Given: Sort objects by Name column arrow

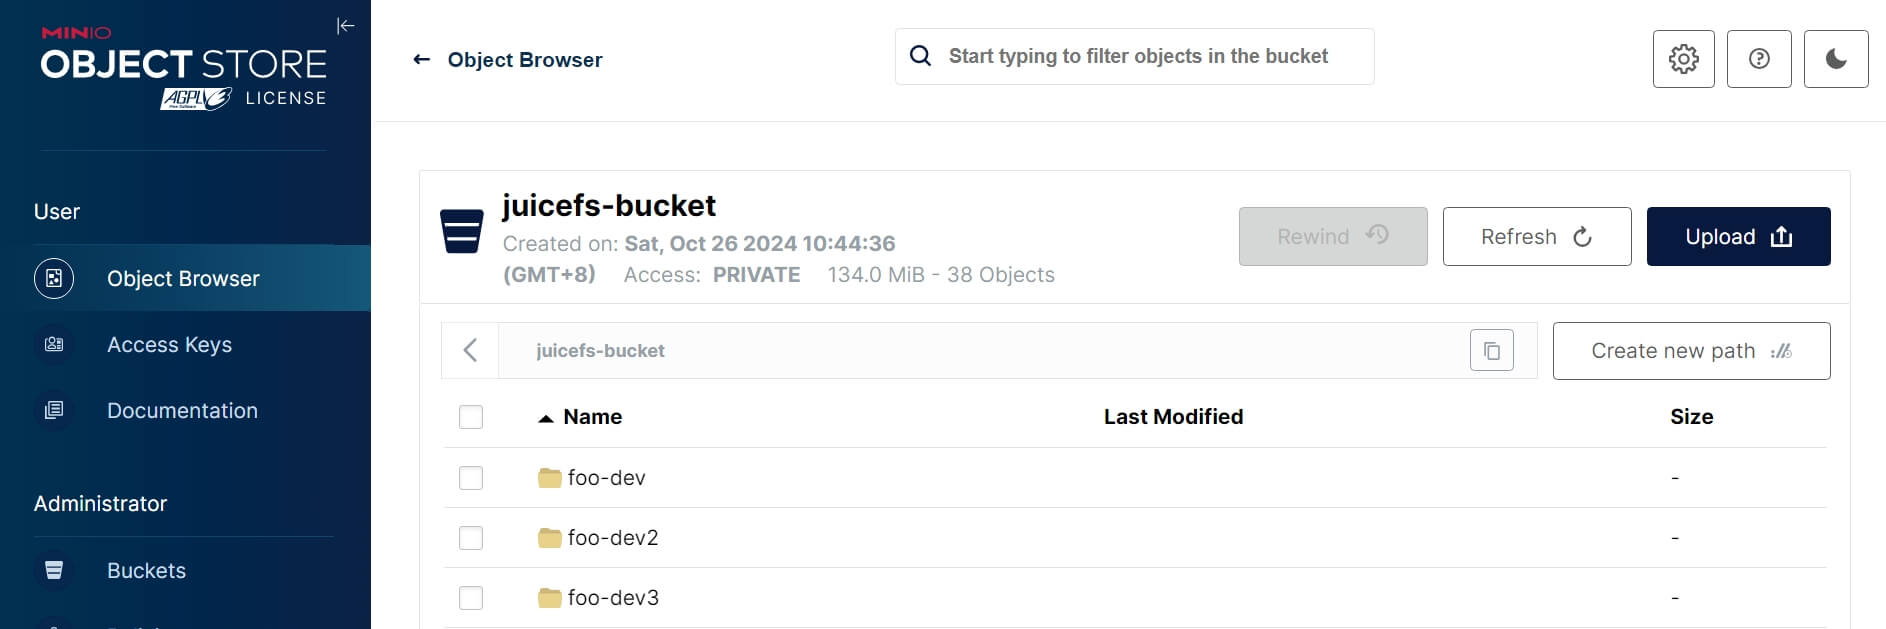Looking at the screenshot, I should pyautogui.click(x=546, y=418).
